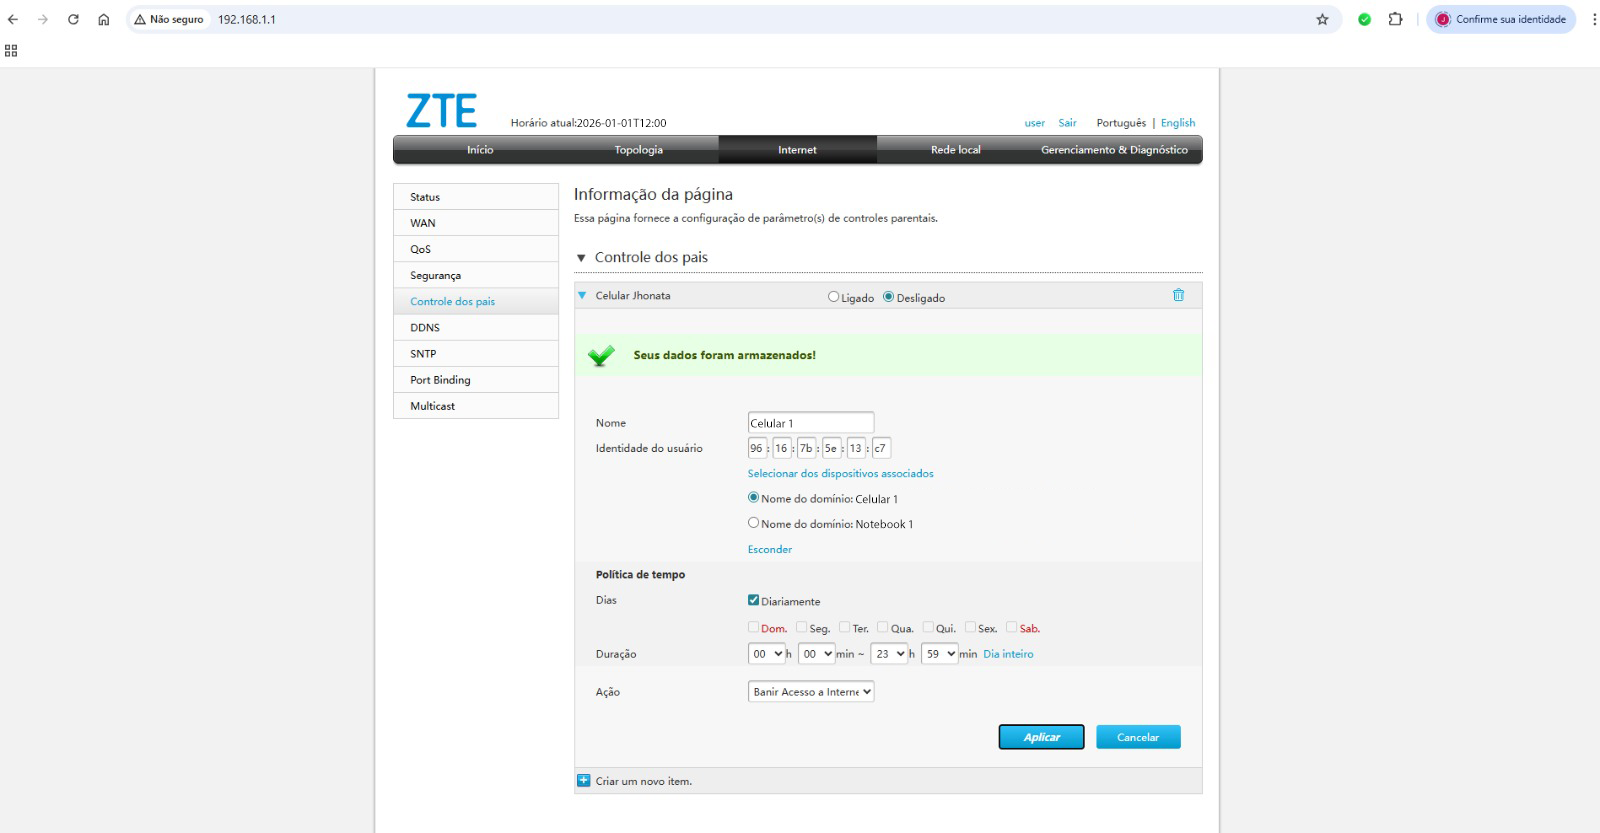This screenshot has height=833, width=1600.
Task: Bookmark page with star icon
Action: coord(1322,19)
